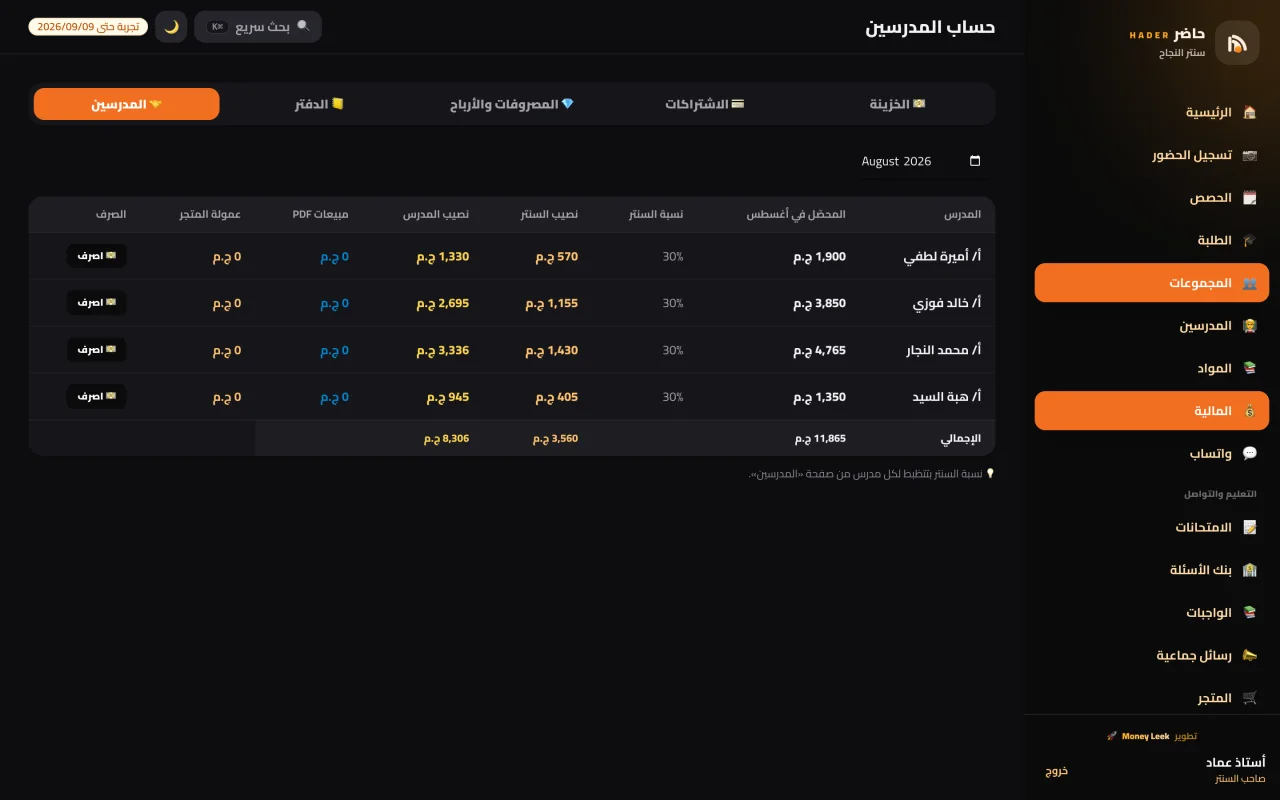Click the cart icon beside المتجر
1280x800 pixels.
[1249, 698]
